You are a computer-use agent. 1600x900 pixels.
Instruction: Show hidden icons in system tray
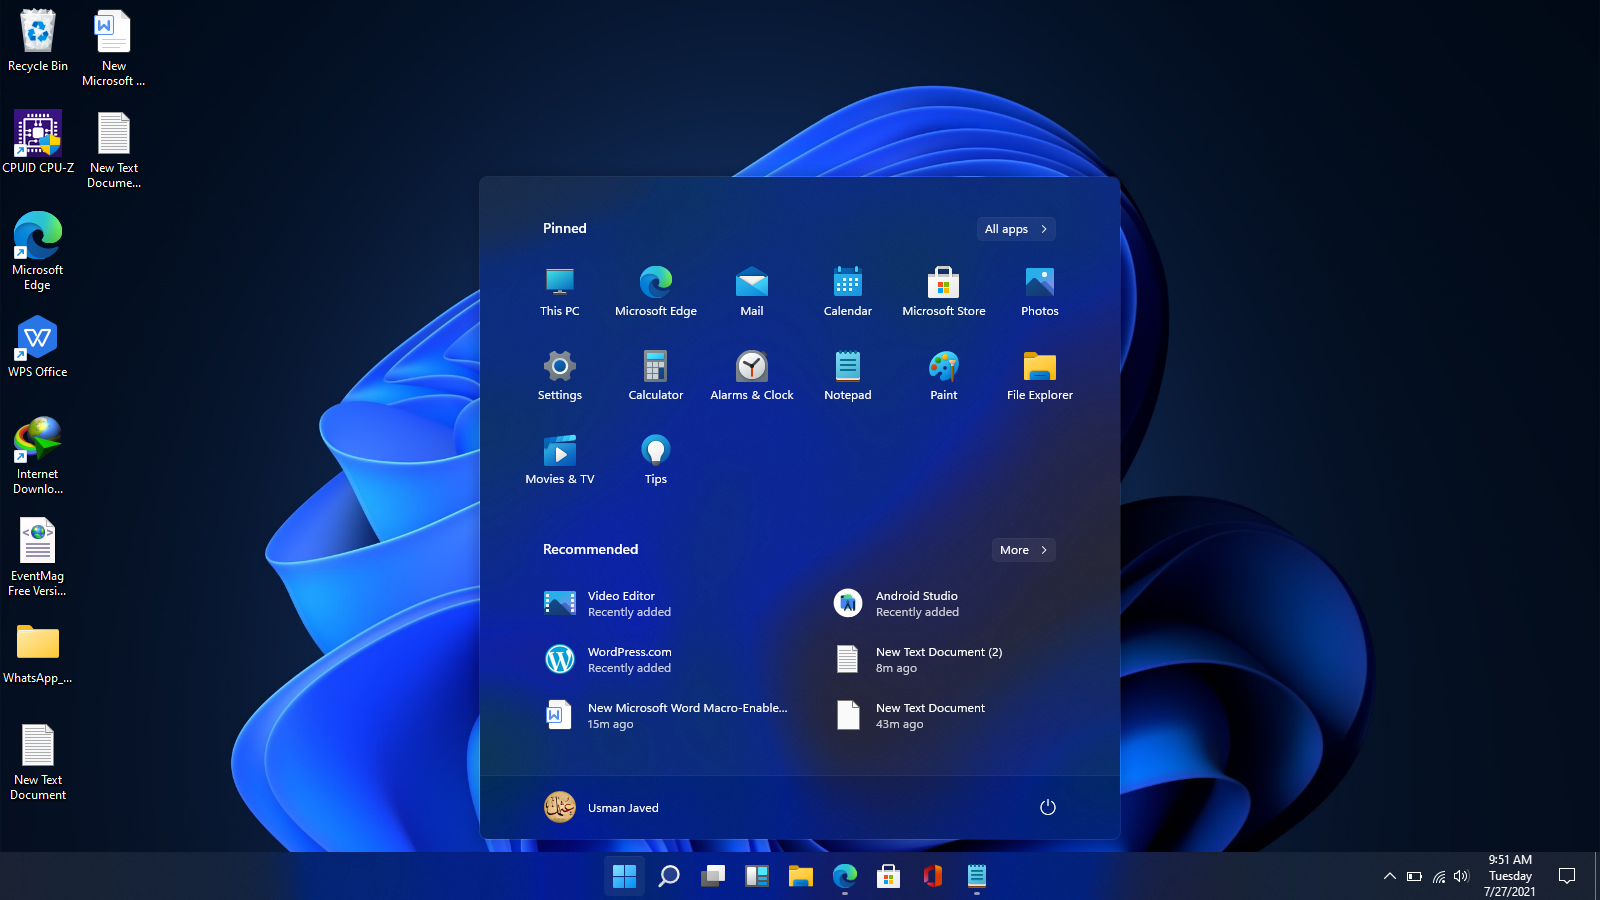point(1389,877)
